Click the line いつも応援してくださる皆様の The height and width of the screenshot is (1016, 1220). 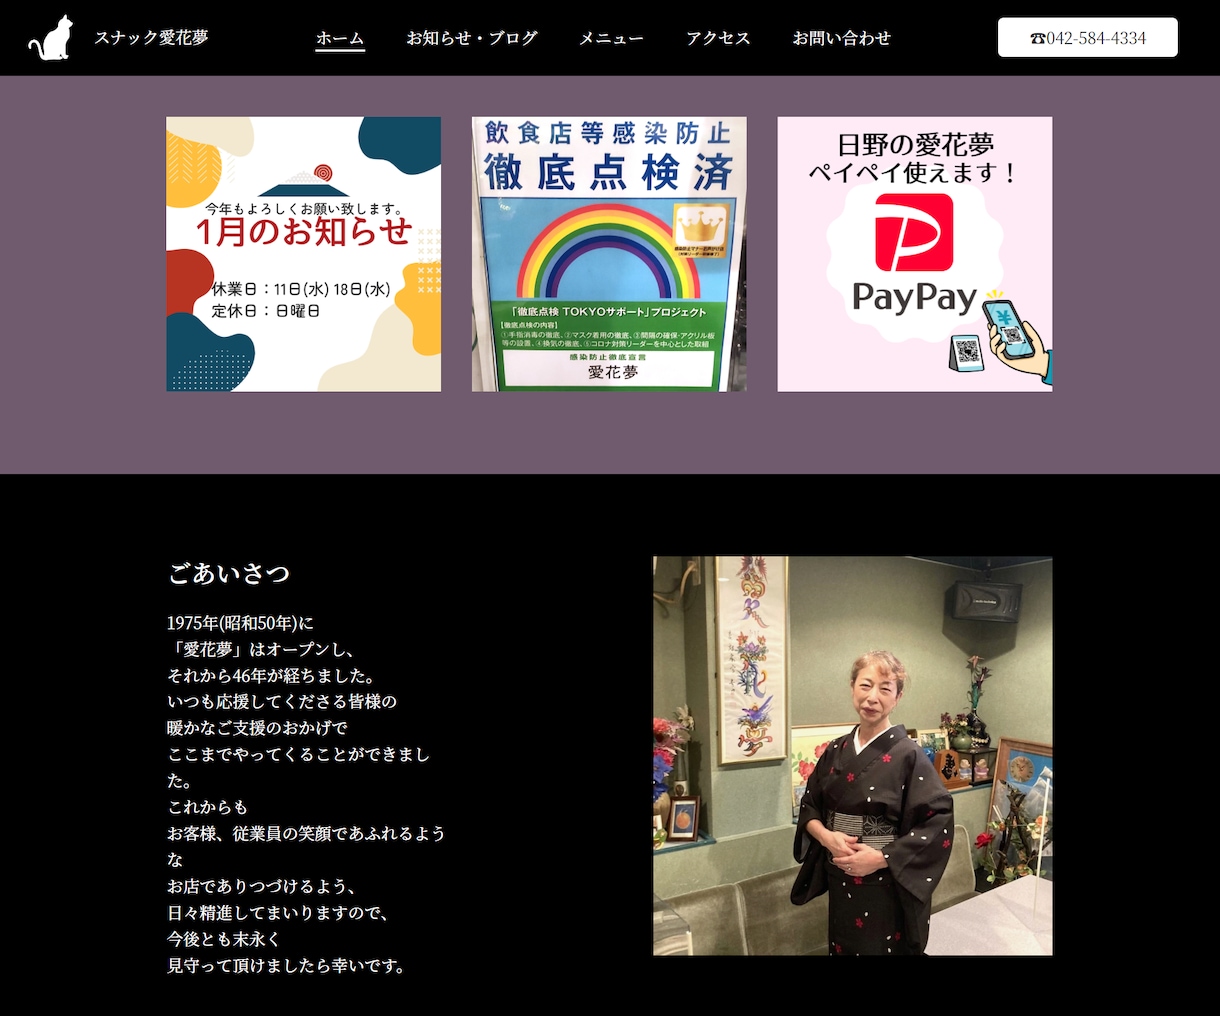pyautogui.click(x=282, y=701)
